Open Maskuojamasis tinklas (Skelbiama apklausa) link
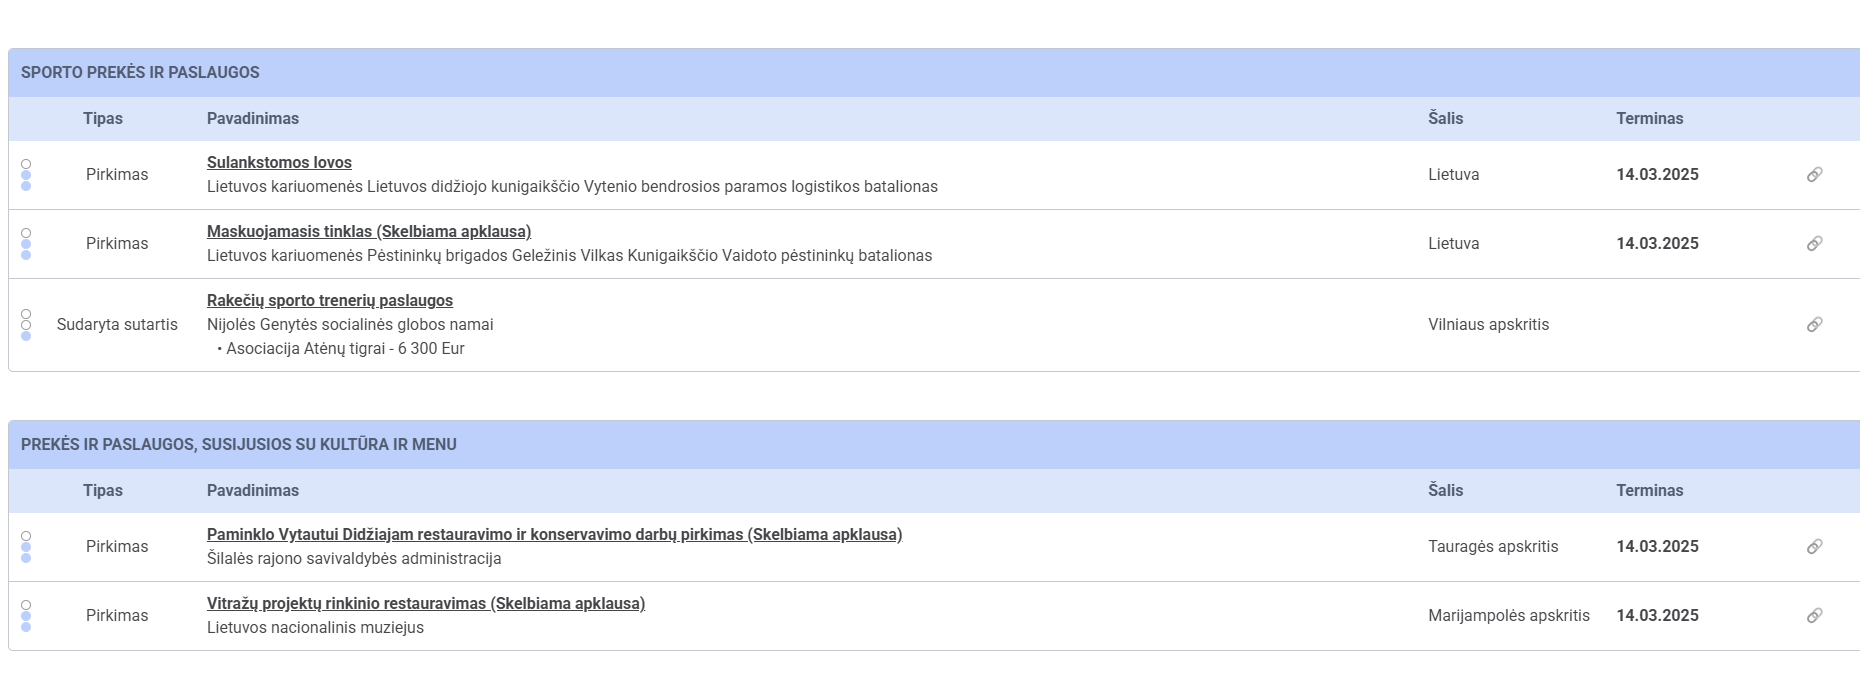The width and height of the screenshot is (1860, 686). coord(368,232)
